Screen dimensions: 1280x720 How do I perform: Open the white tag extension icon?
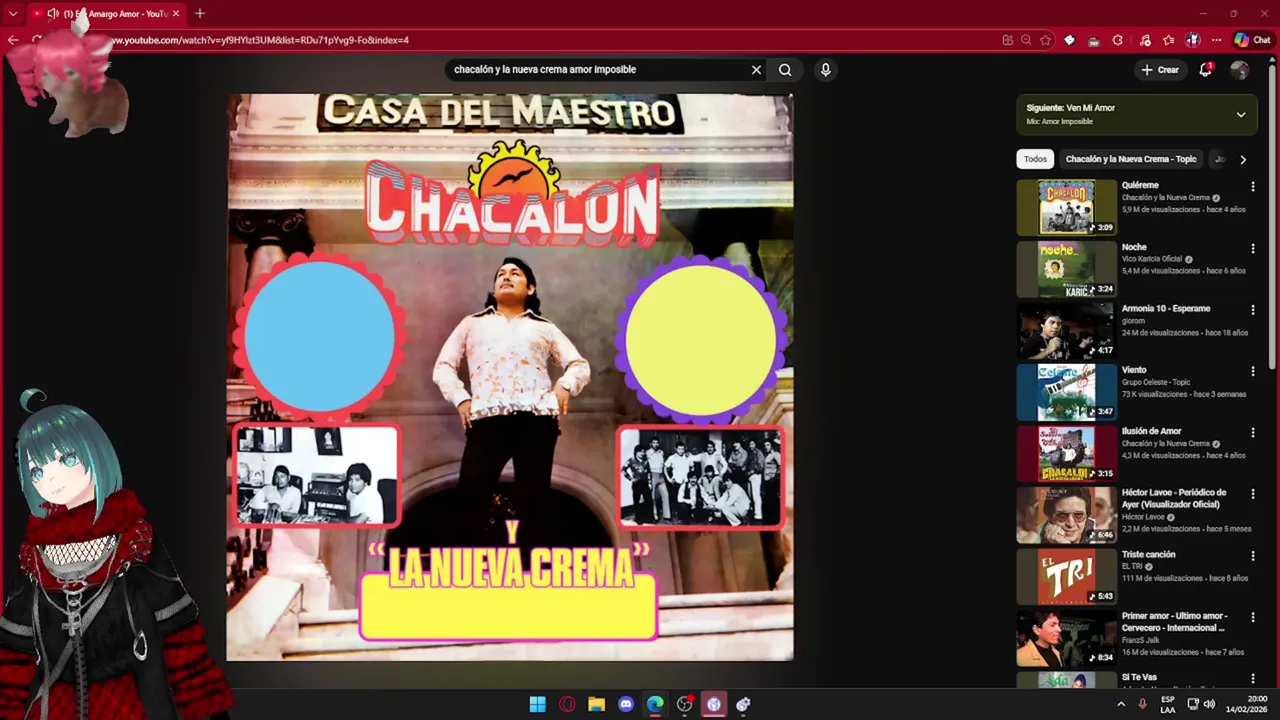(1069, 40)
